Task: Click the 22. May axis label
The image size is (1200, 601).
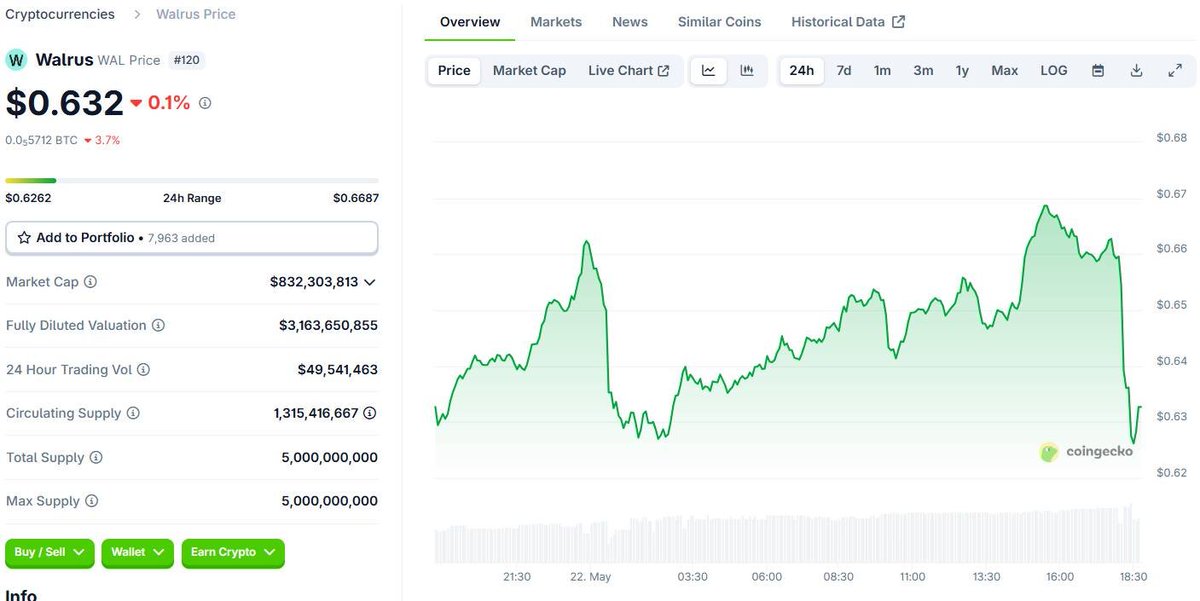Action: pos(590,577)
